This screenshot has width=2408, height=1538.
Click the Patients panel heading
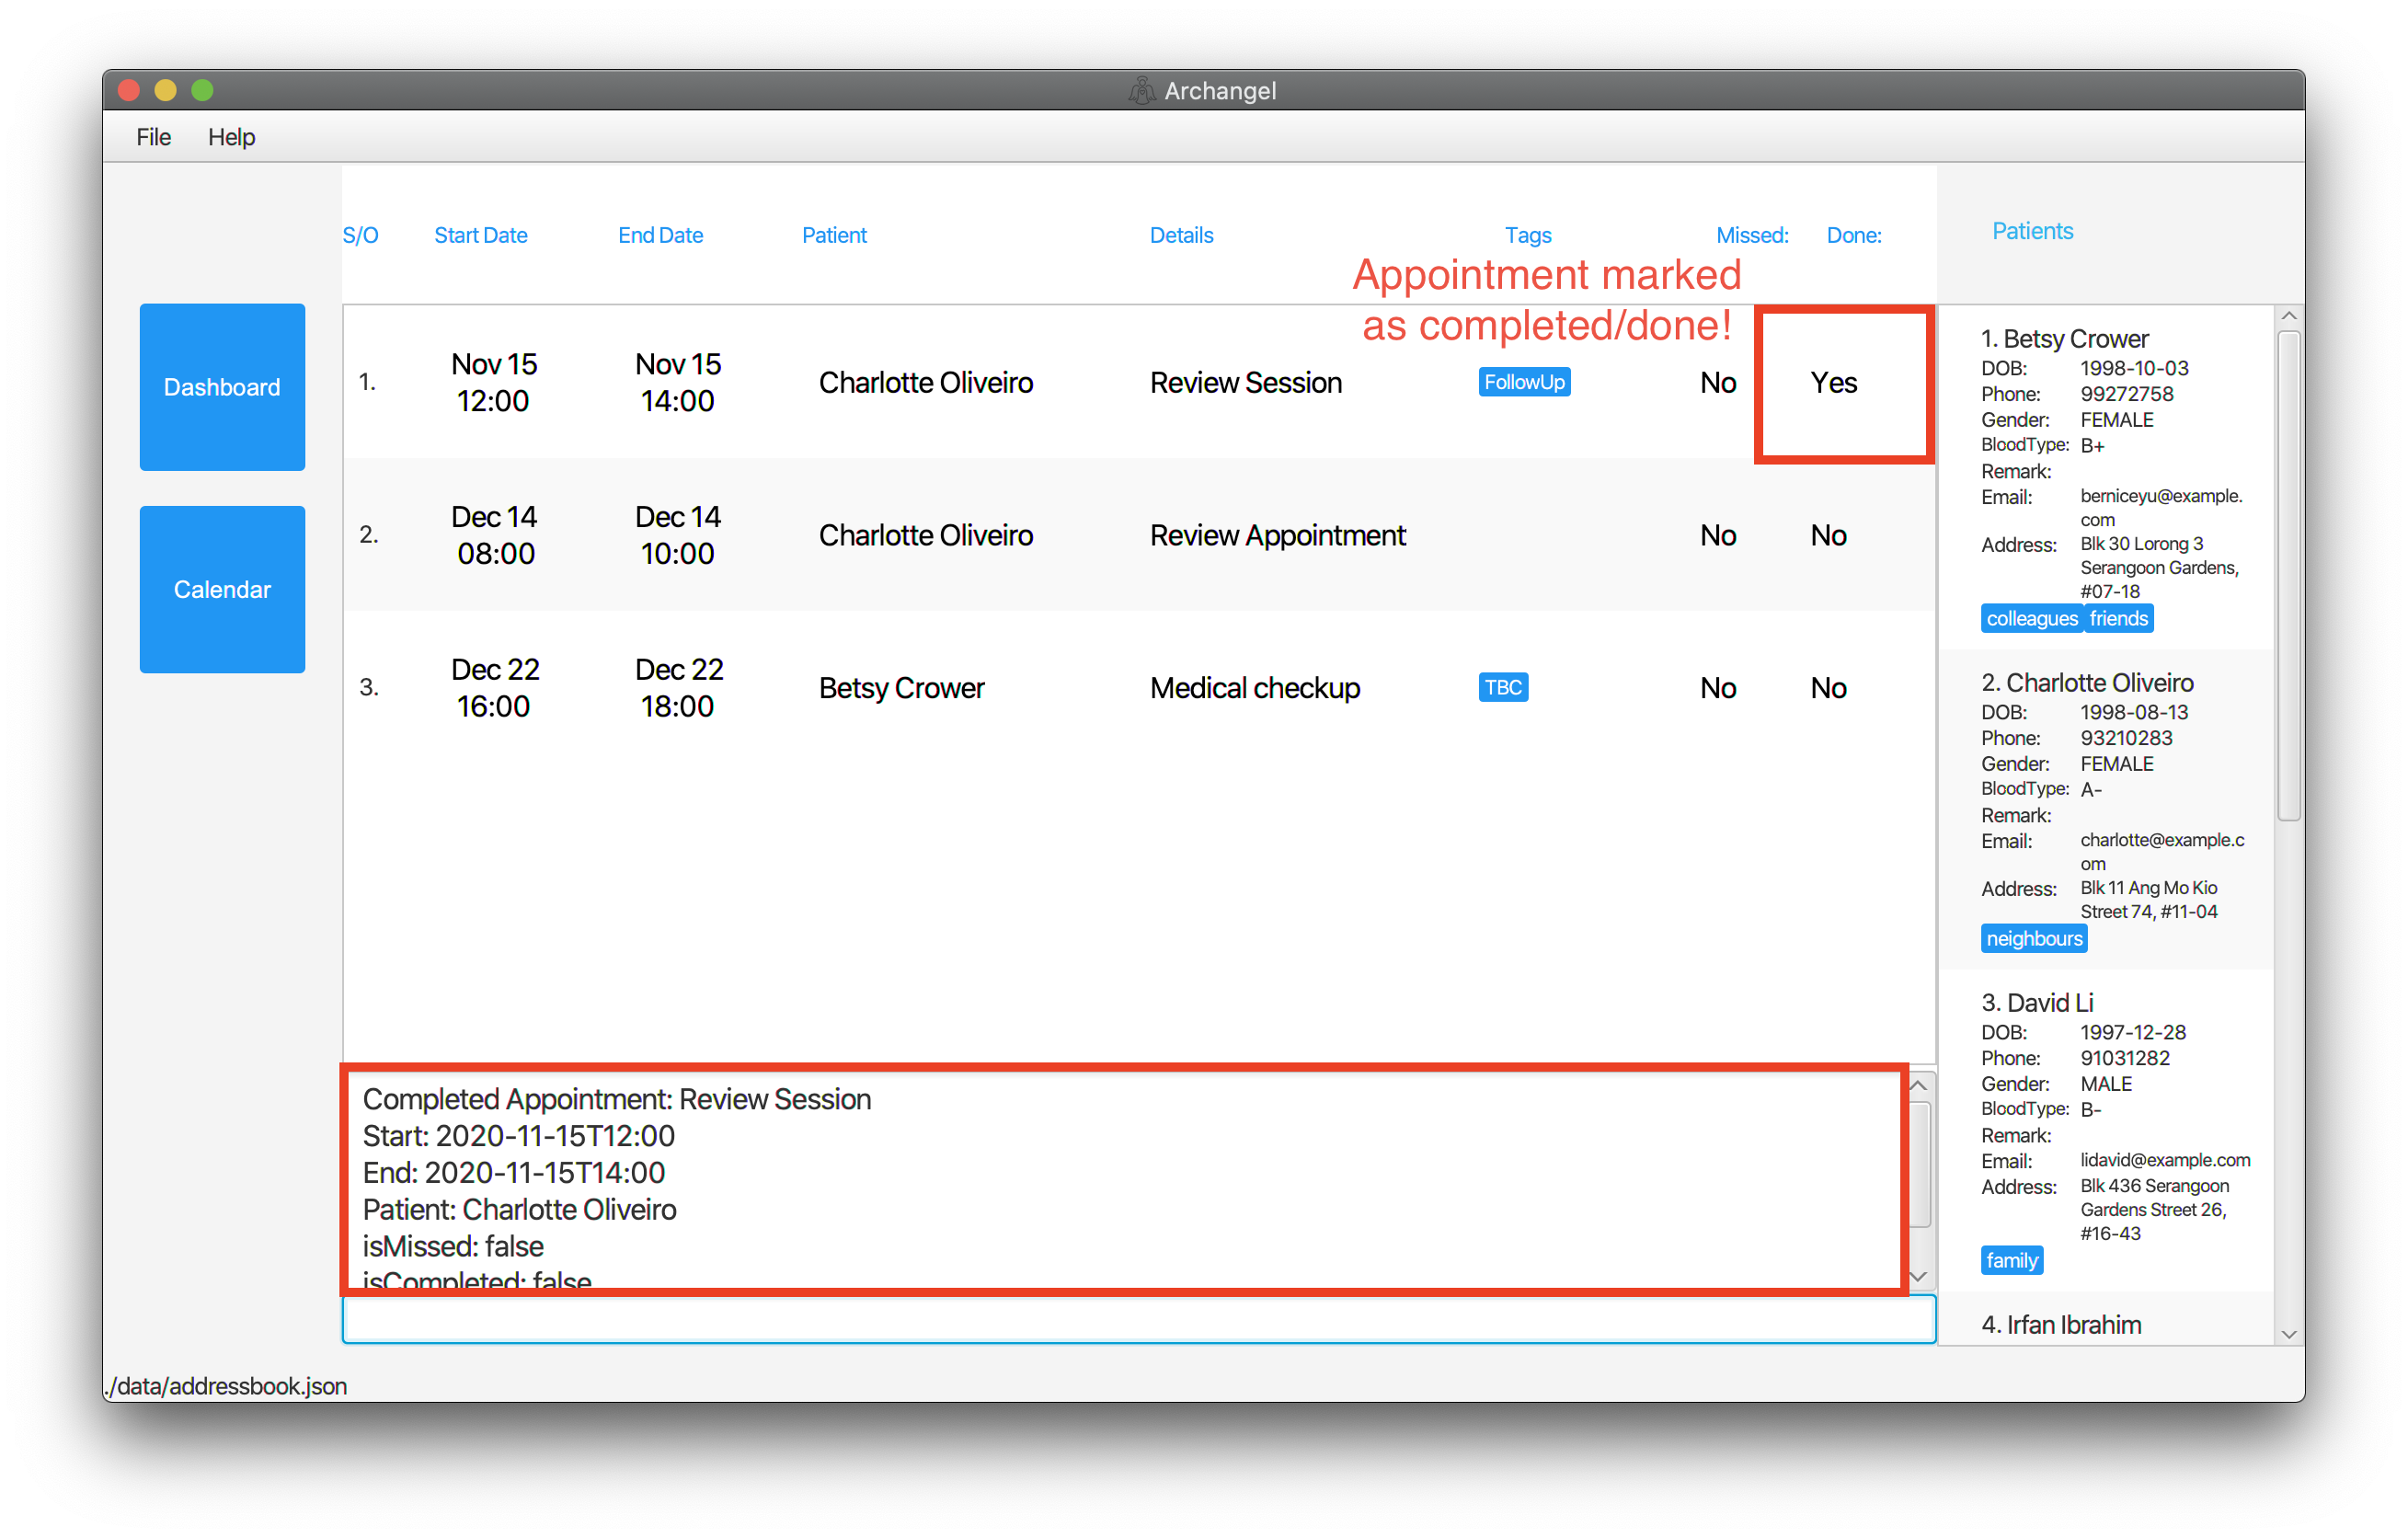[2032, 231]
